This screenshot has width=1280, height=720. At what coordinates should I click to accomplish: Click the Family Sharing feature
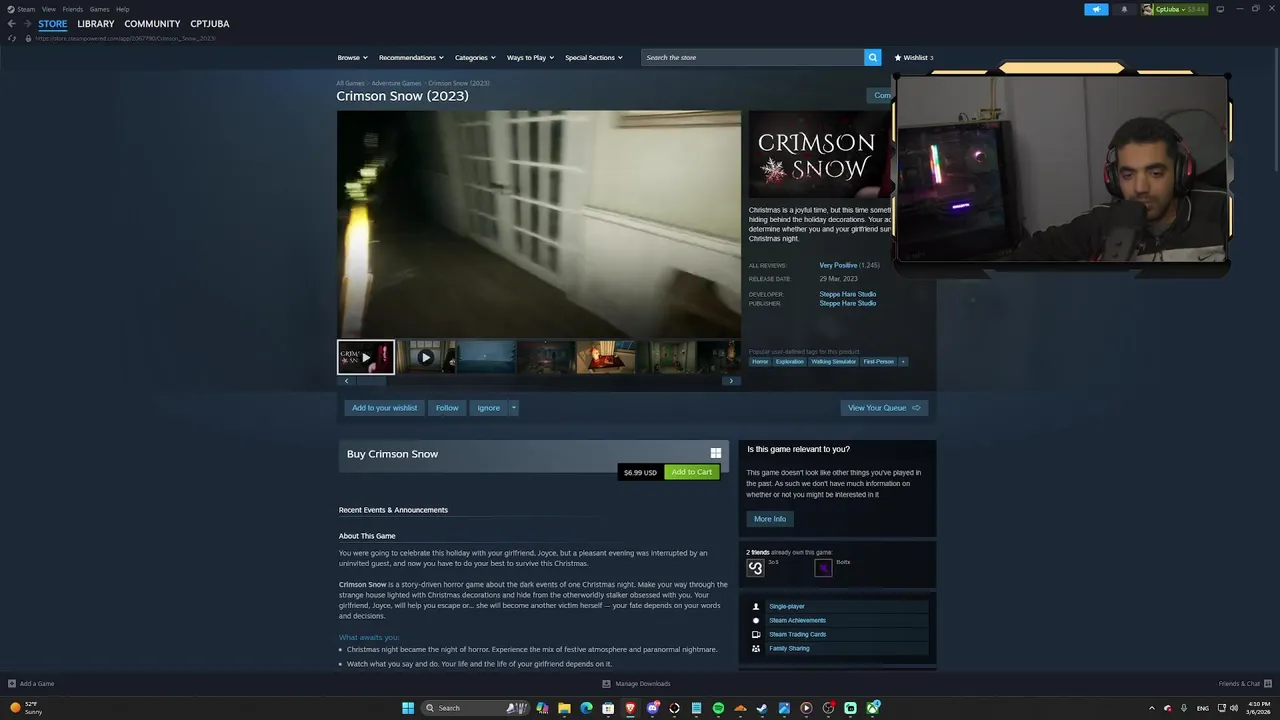coord(789,648)
